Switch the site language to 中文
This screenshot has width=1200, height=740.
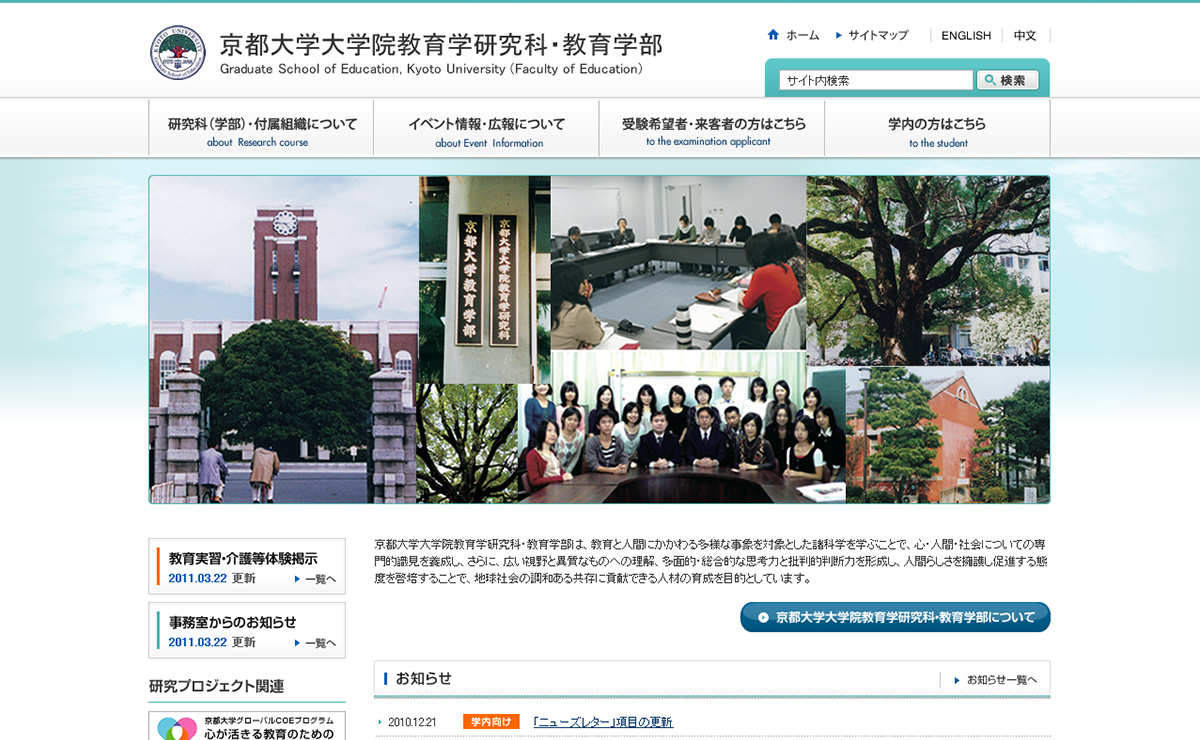(1025, 35)
